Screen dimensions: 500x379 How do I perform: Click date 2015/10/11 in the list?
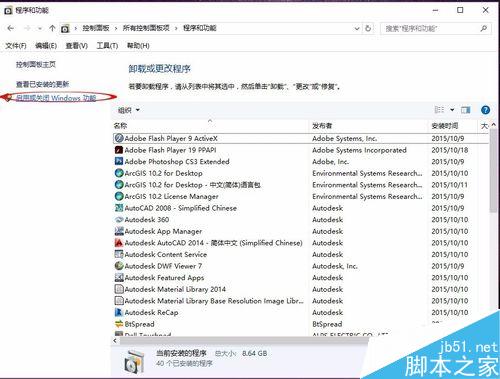(450, 185)
